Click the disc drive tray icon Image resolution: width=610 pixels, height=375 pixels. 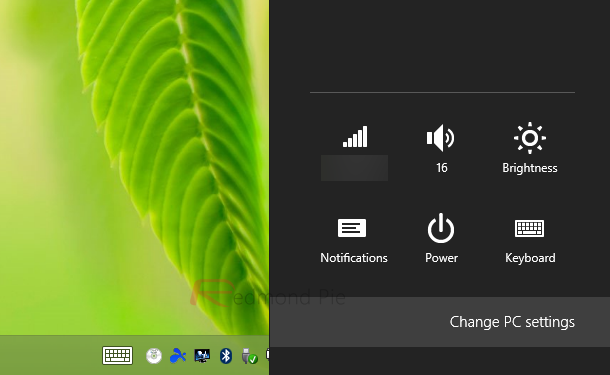coord(154,356)
